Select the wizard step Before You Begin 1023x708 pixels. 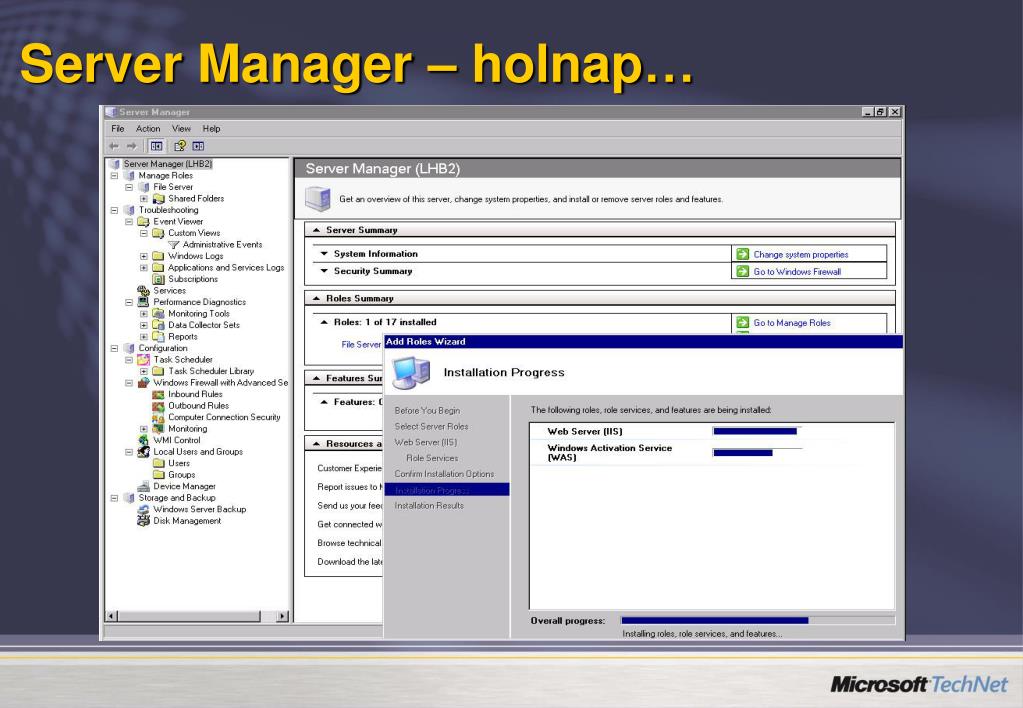[x=427, y=410]
